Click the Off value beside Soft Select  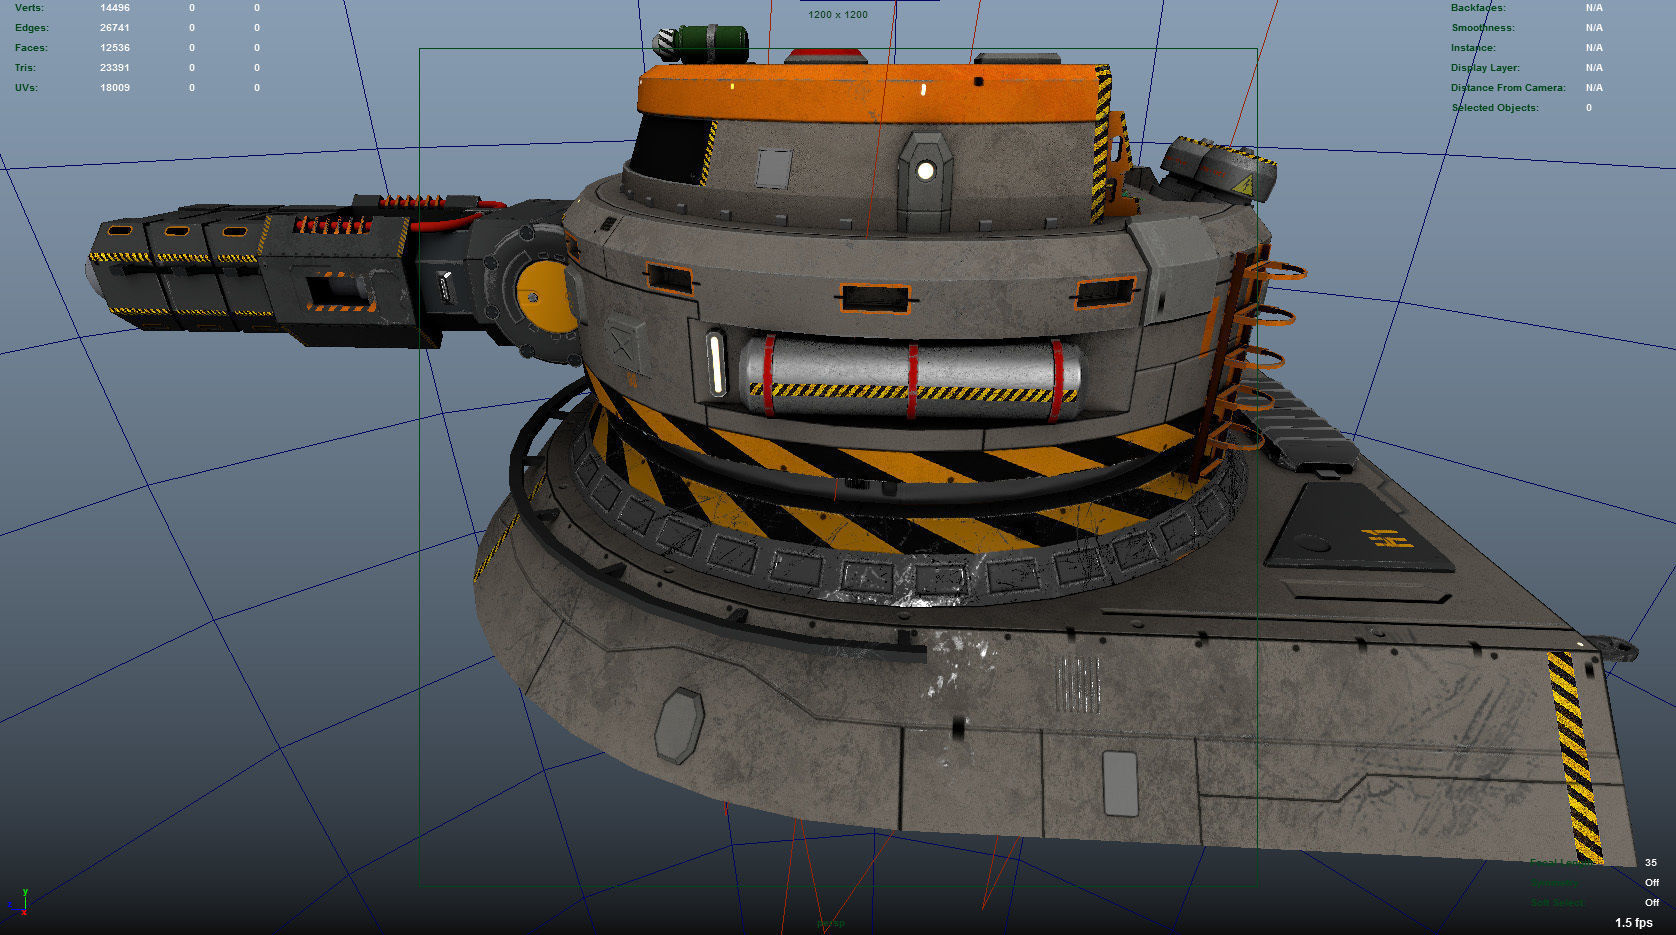click(1652, 903)
